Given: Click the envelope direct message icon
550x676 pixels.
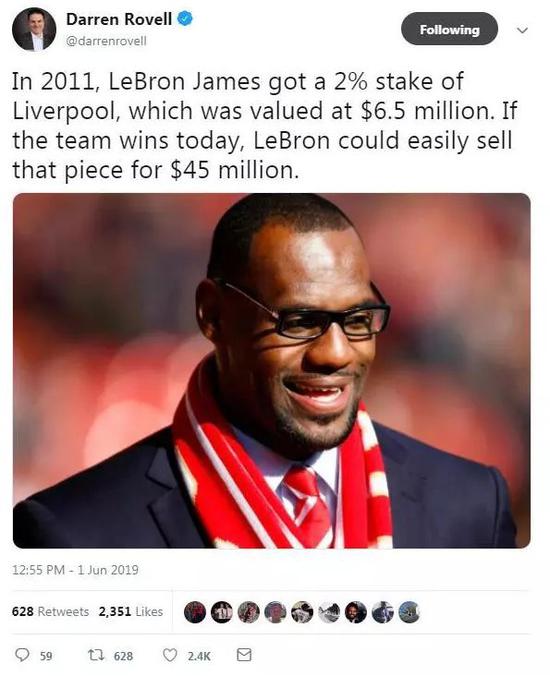Looking at the screenshot, I should point(244,655).
